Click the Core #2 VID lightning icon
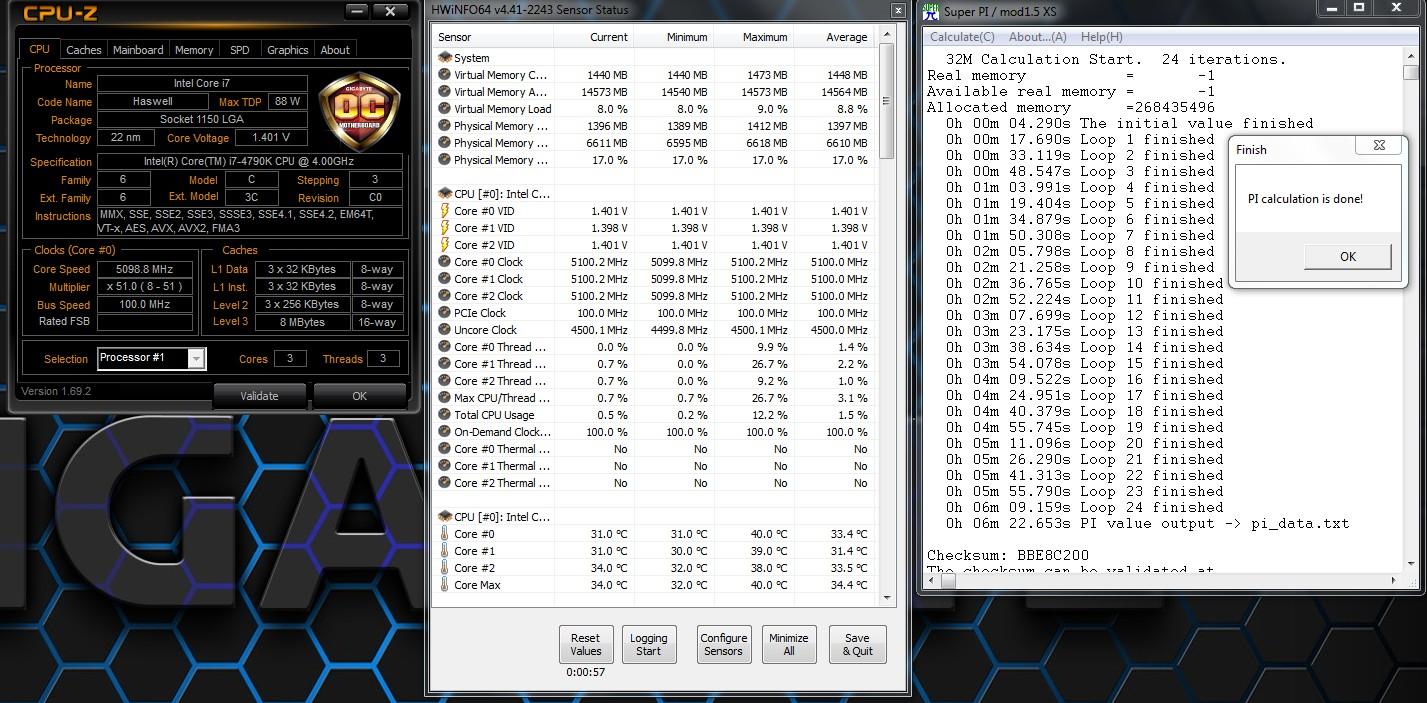The width and height of the screenshot is (1427, 703). [445, 245]
